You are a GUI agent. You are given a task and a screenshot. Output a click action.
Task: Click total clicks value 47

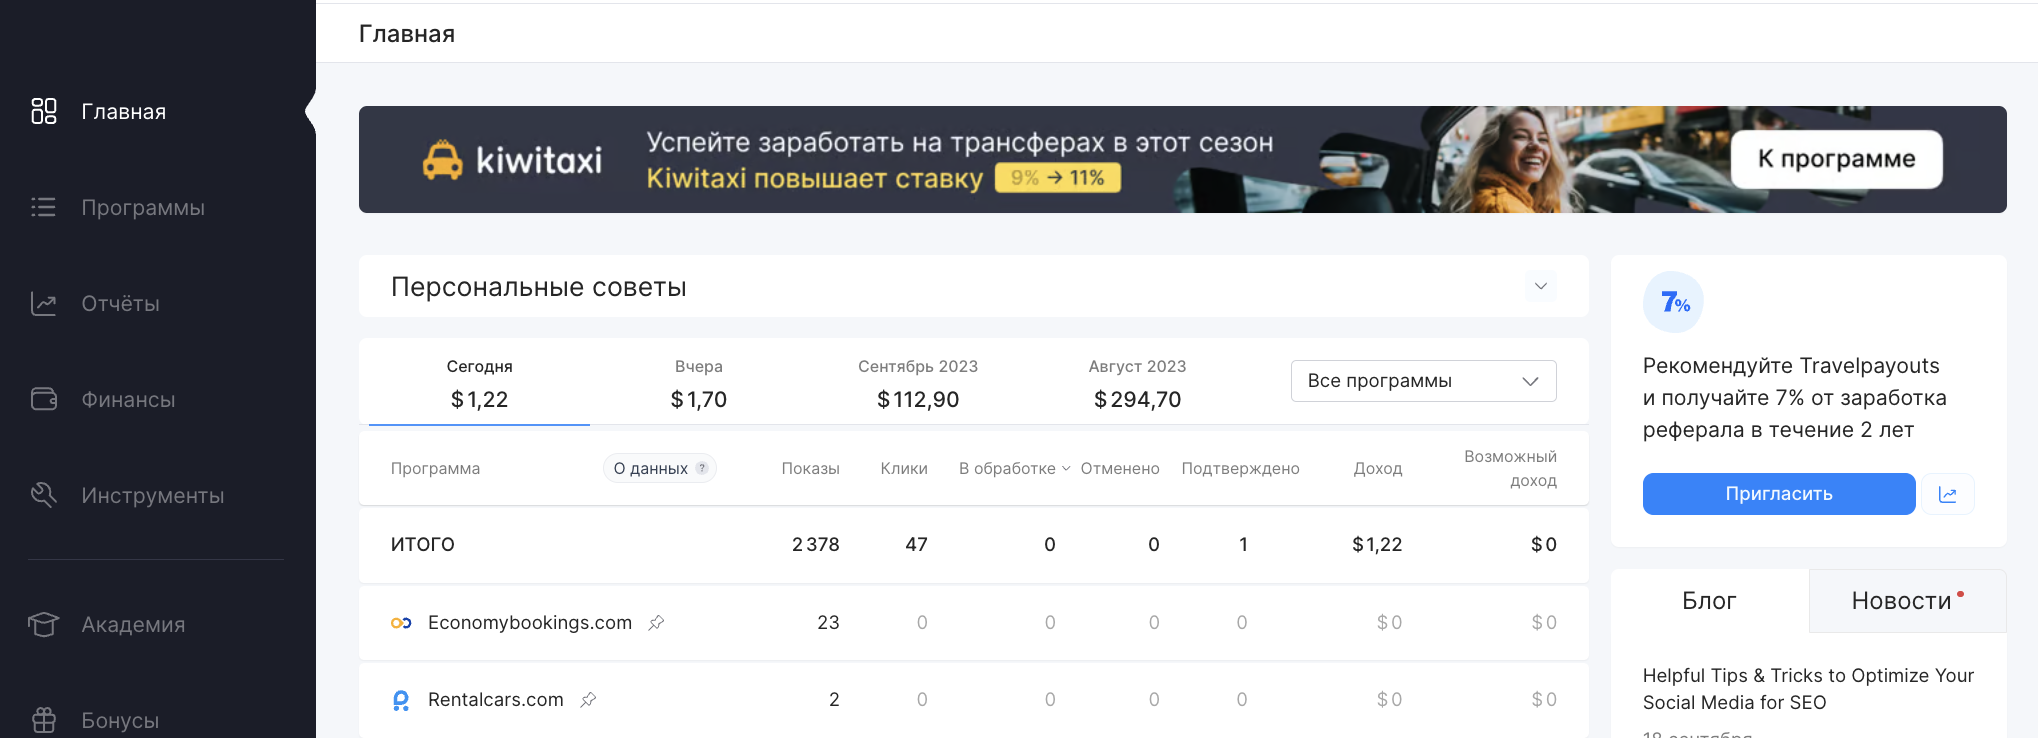(x=916, y=545)
